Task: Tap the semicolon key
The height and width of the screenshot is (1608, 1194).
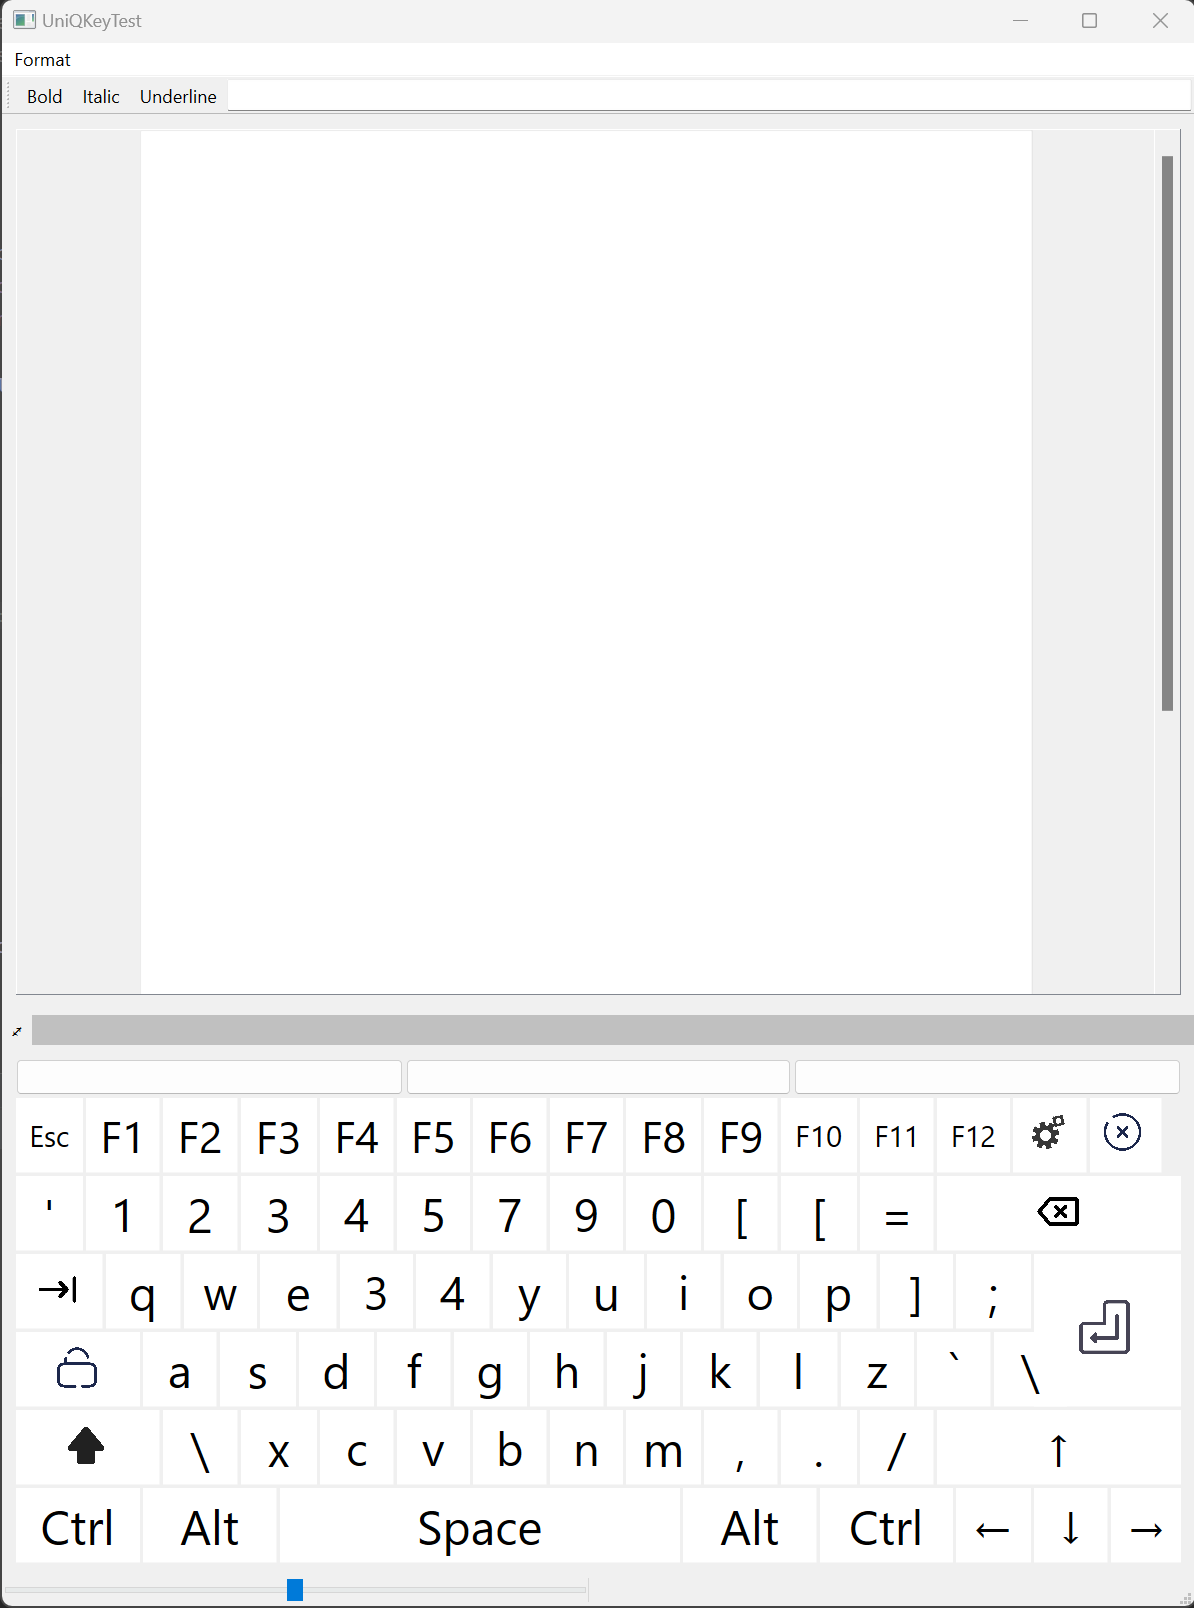Action: click(993, 1291)
